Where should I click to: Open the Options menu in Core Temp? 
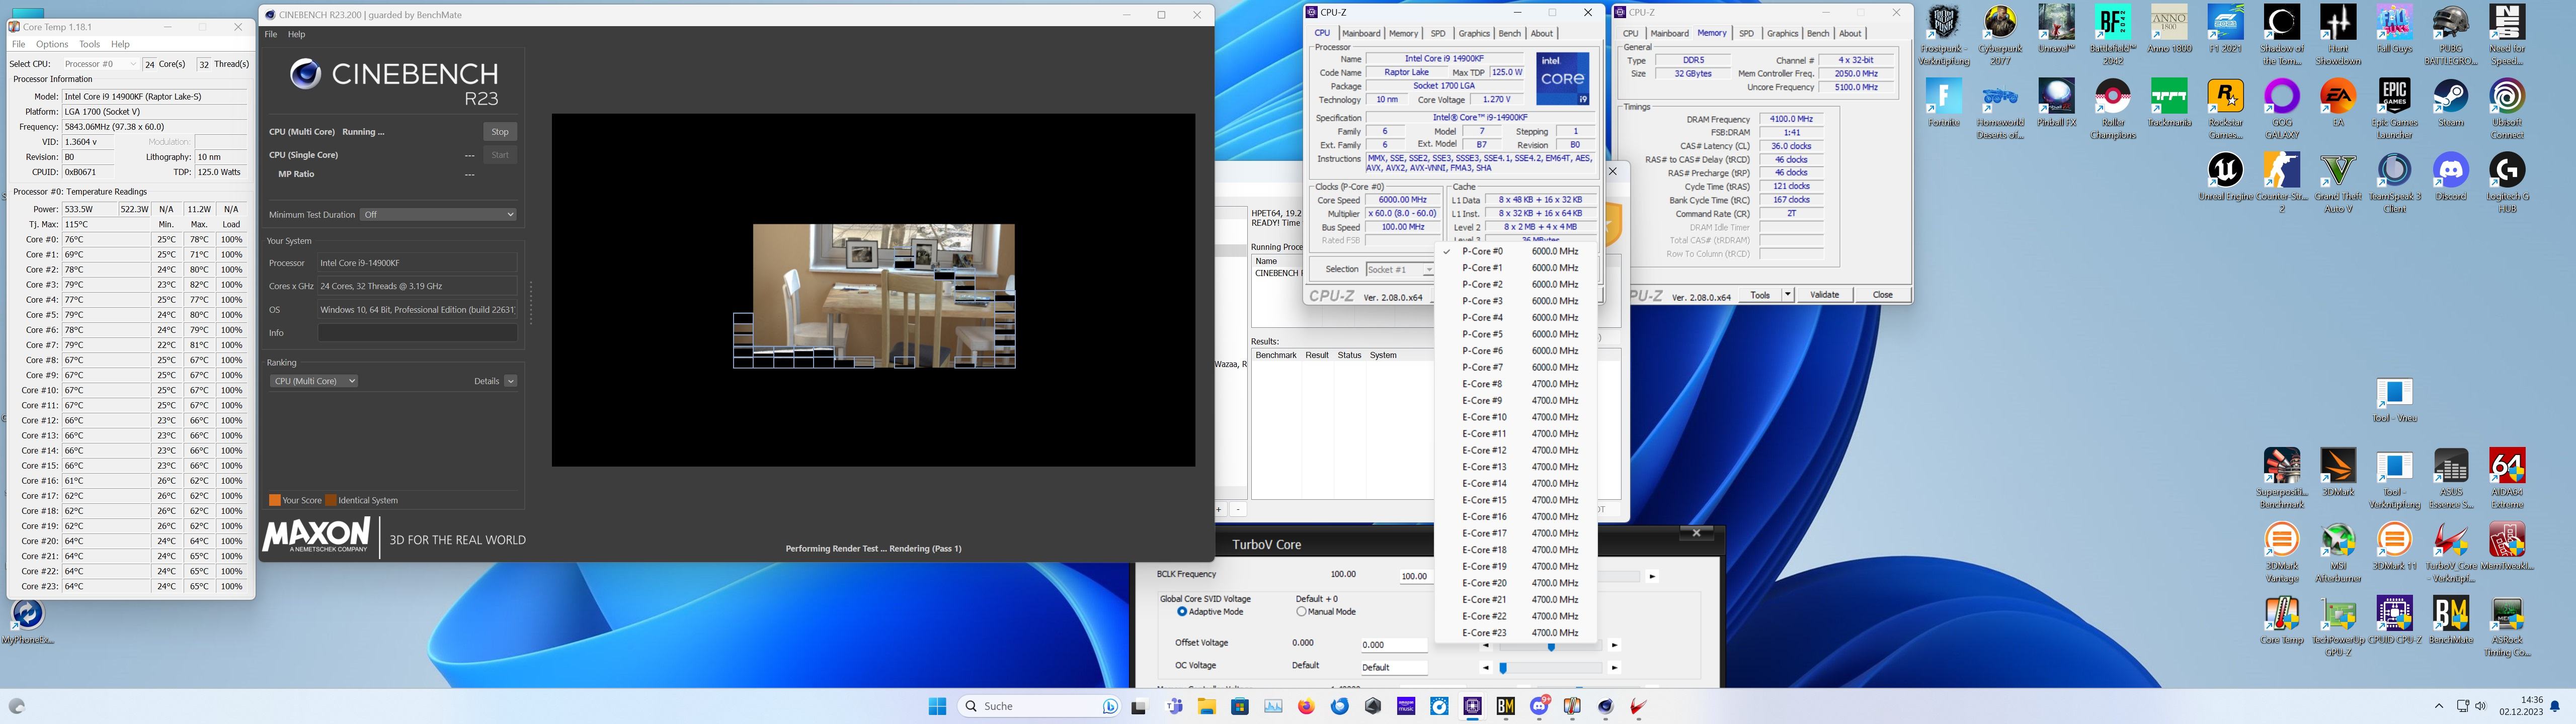[52, 44]
